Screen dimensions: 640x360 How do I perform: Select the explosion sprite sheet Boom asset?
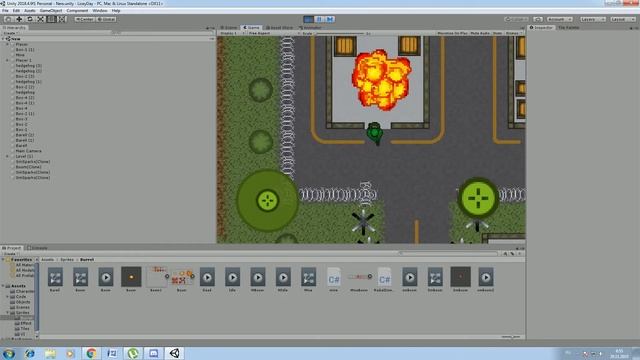tap(182, 279)
